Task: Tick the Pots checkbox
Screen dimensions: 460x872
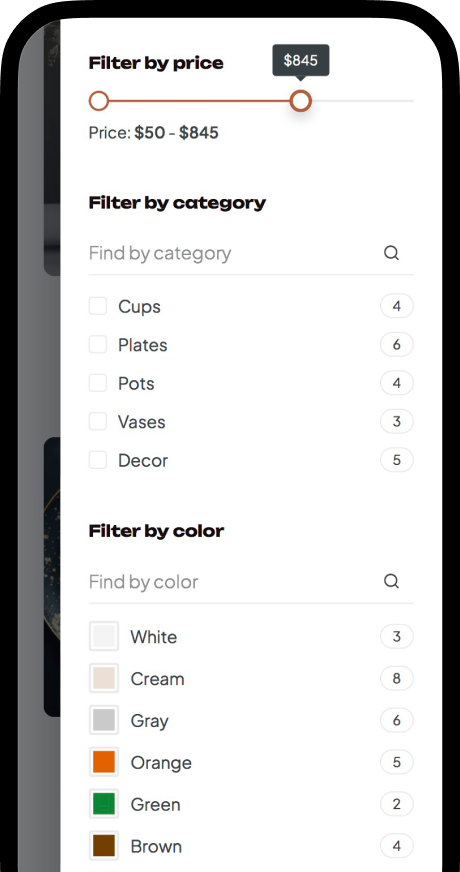Action: (x=98, y=383)
